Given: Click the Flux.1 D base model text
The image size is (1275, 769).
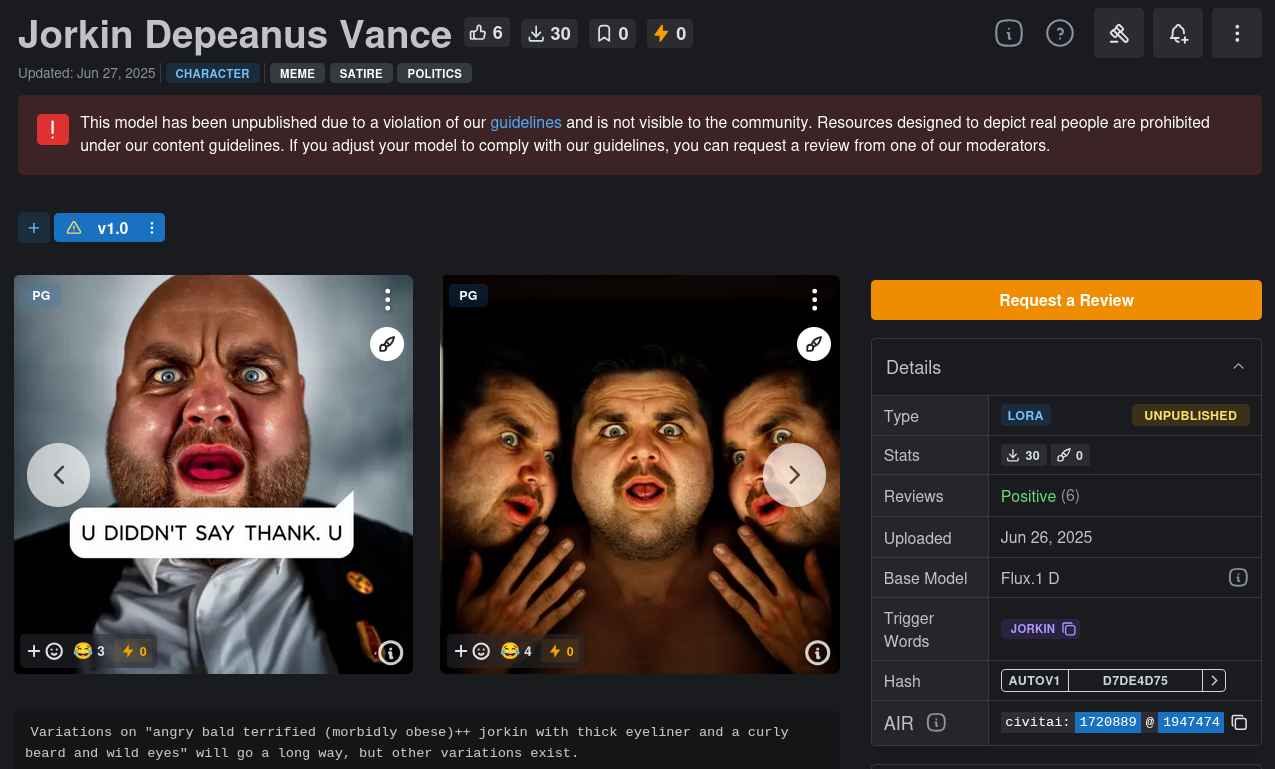Looking at the screenshot, I should pos(1030,578).
